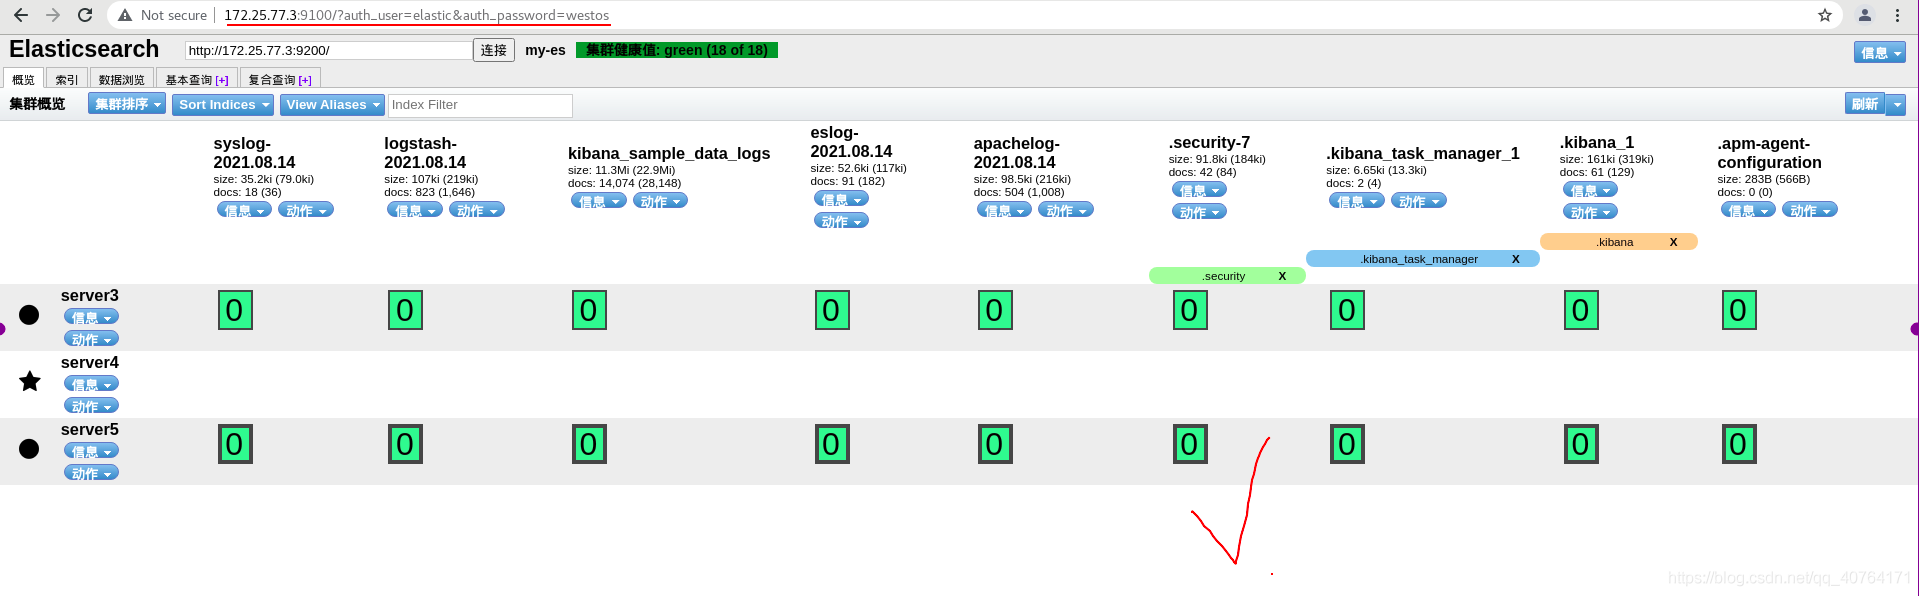The height and width of the screenshot is (596, 1919).
Task: Open server4 动作 dropdown
Action: [x=91, y=406]
